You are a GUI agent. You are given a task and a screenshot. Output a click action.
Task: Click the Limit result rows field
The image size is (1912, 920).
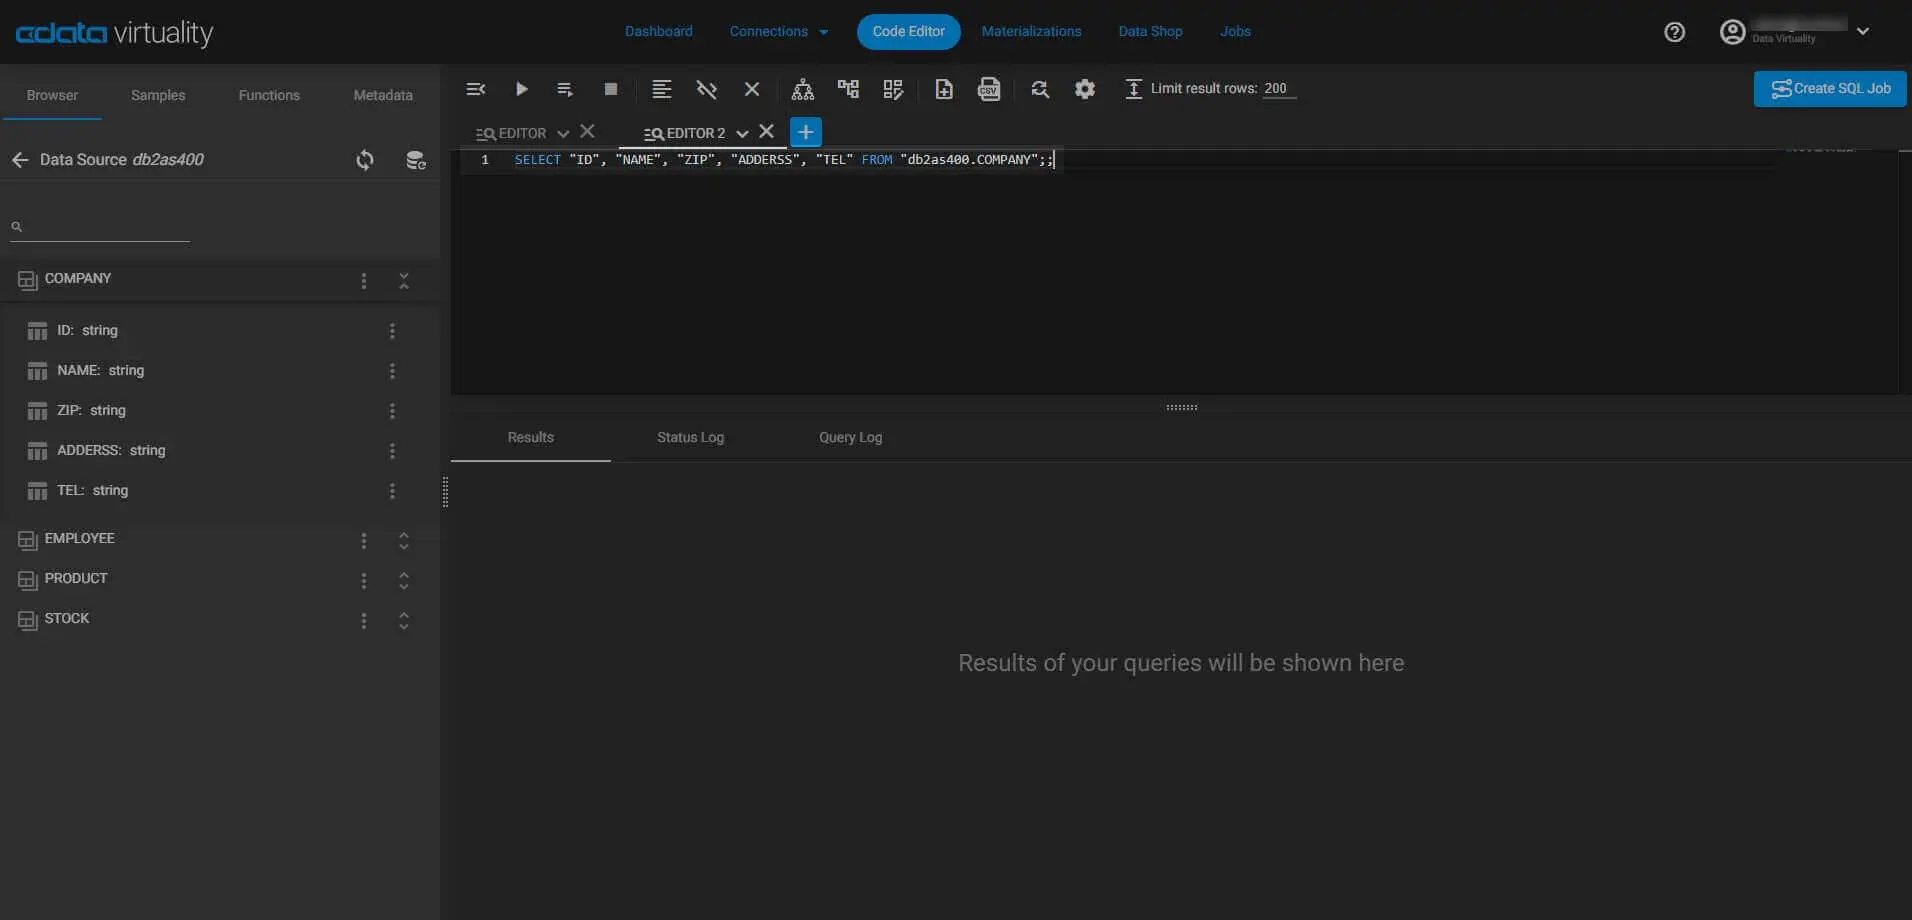[x=1277, y=88]
